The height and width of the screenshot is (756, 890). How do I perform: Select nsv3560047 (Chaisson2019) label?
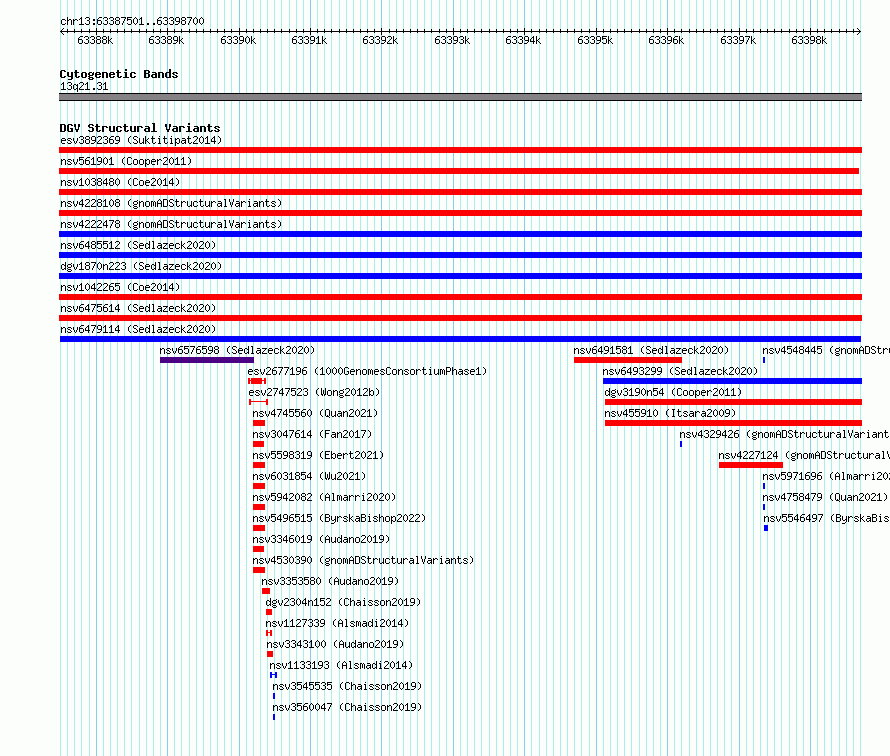pyautogui.click(x=347, y=707)
